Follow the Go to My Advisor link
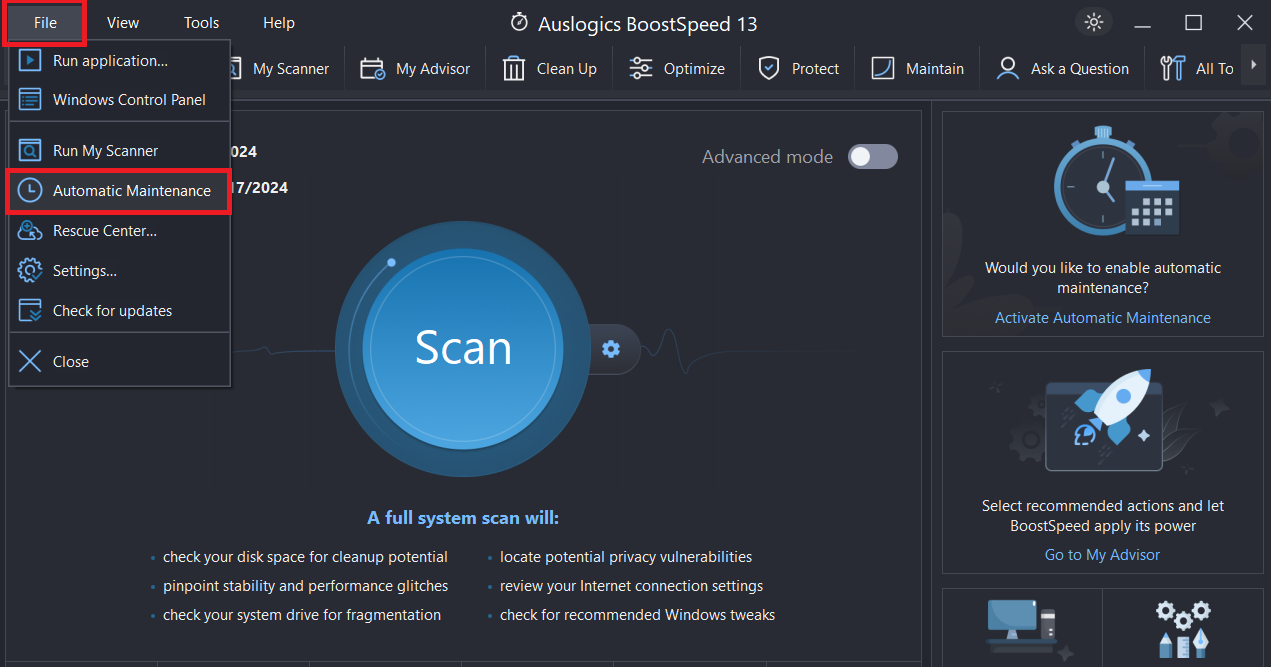This screenshot has width=1271, height=667. [x=1103, y=555]
